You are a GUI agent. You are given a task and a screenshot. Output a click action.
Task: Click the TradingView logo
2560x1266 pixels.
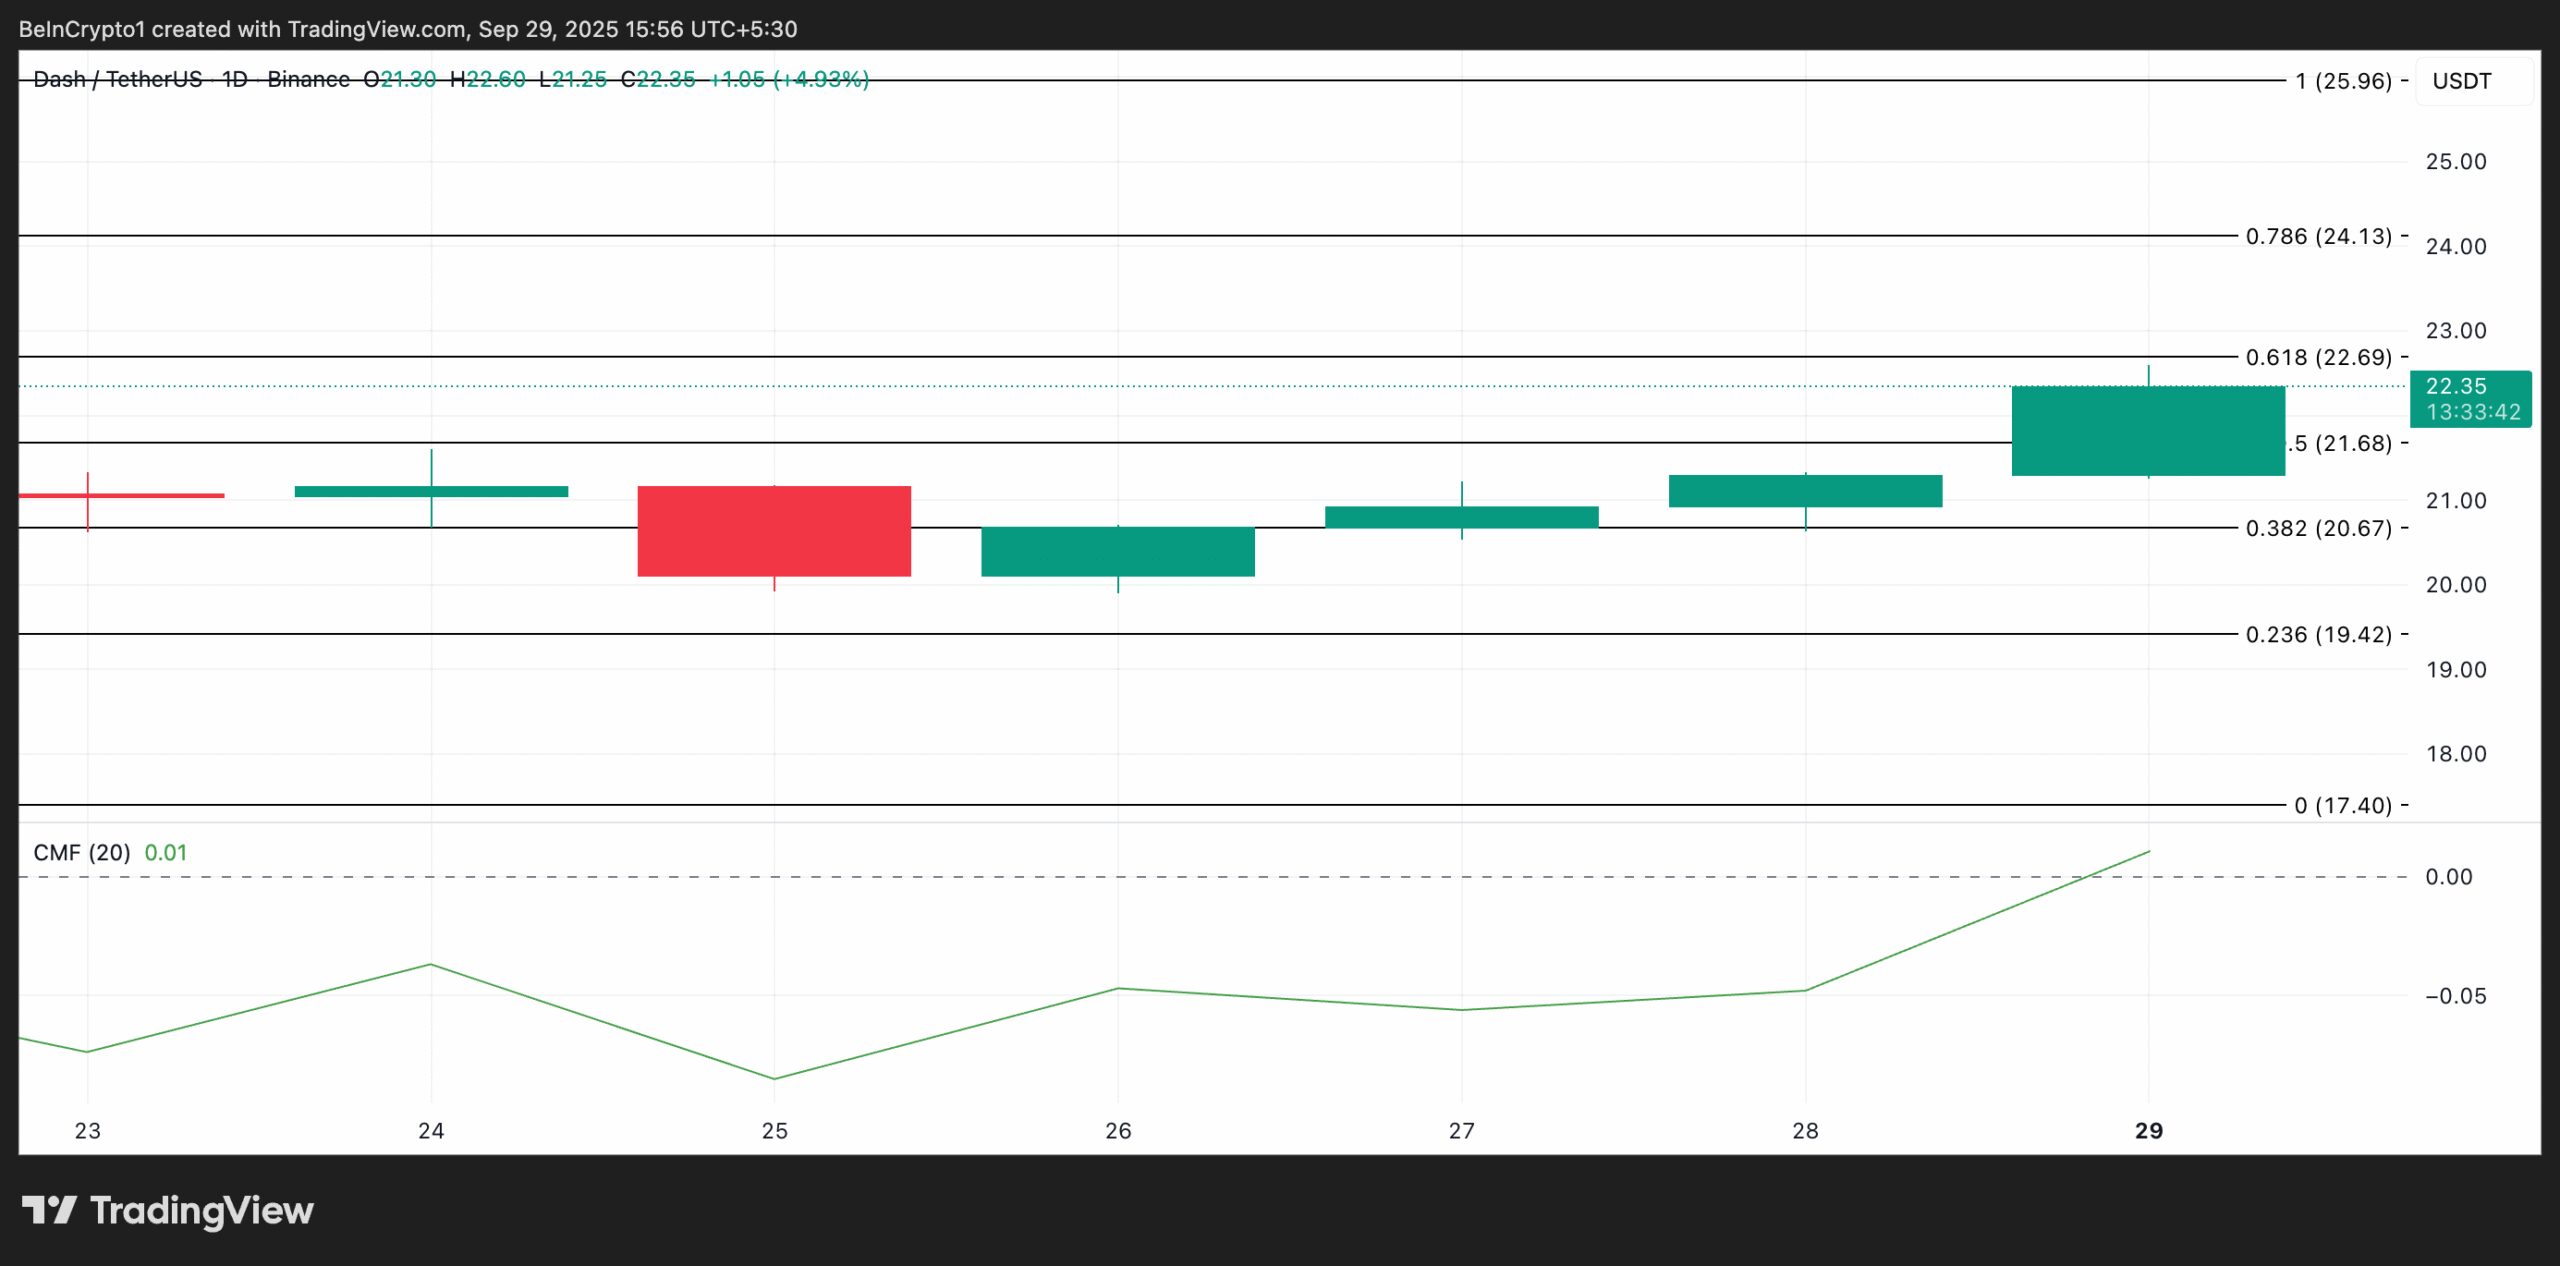(168, 1211)
